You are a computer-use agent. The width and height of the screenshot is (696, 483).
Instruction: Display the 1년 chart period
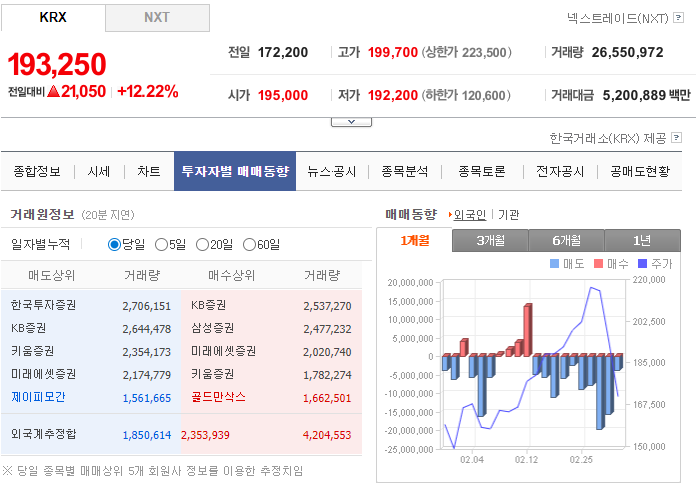click(x=642, y=240)
